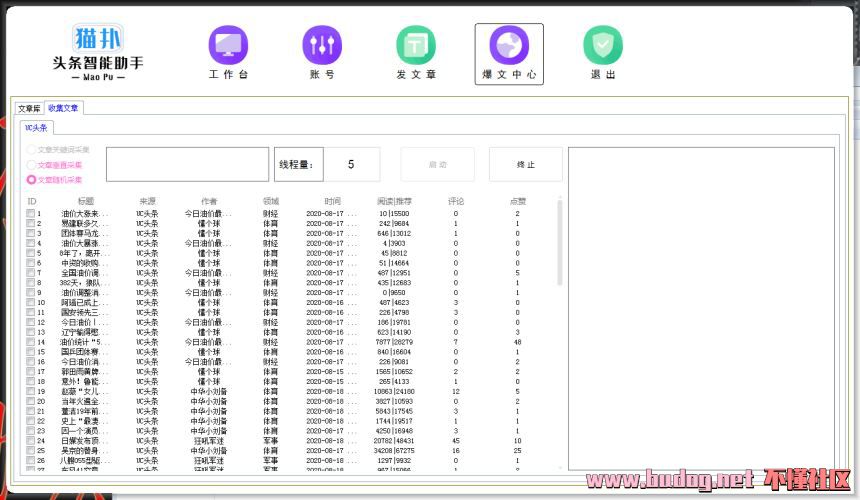Click the keyword input box beside the radios
The width and height of the screenshot is (860, 500).
pos(188,164)
